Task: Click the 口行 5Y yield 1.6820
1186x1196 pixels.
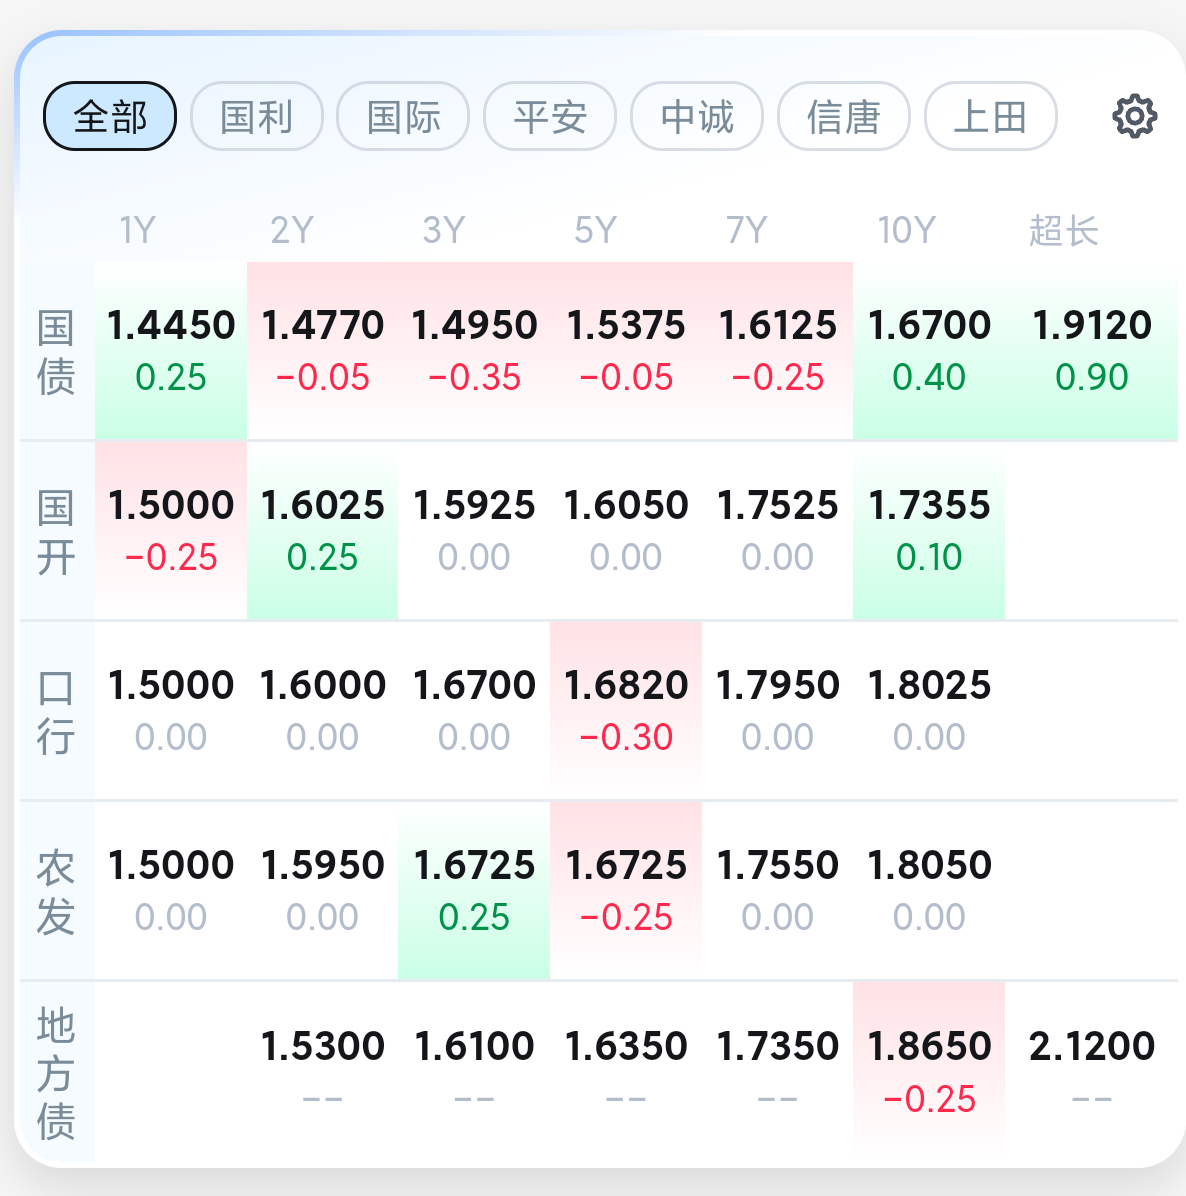Action: (626, 710)
